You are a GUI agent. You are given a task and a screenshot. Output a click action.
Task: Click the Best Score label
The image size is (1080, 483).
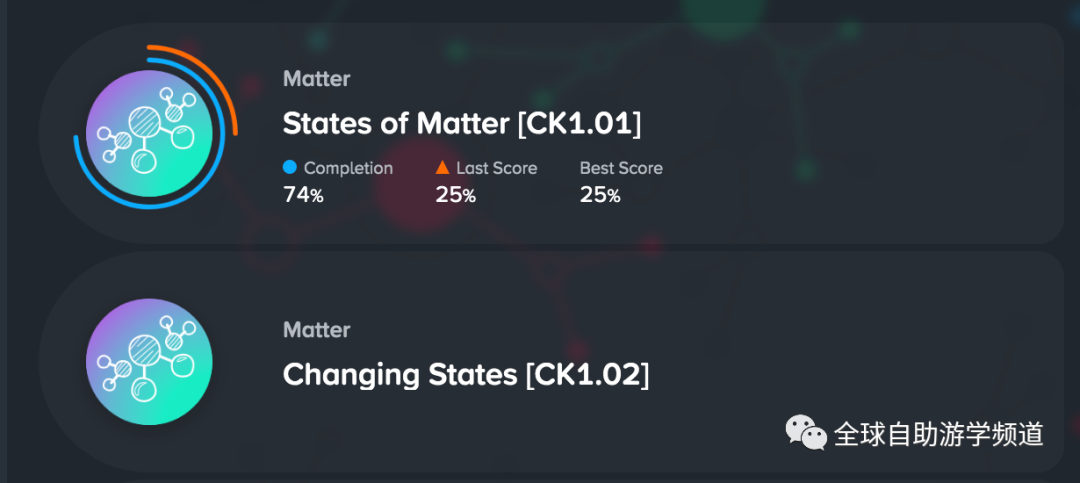point(621,168)
